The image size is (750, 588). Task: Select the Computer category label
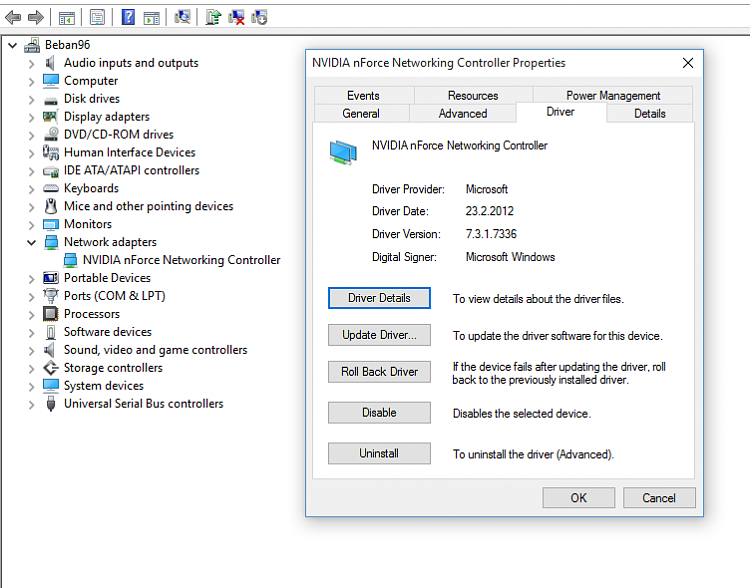click(91, 81)
